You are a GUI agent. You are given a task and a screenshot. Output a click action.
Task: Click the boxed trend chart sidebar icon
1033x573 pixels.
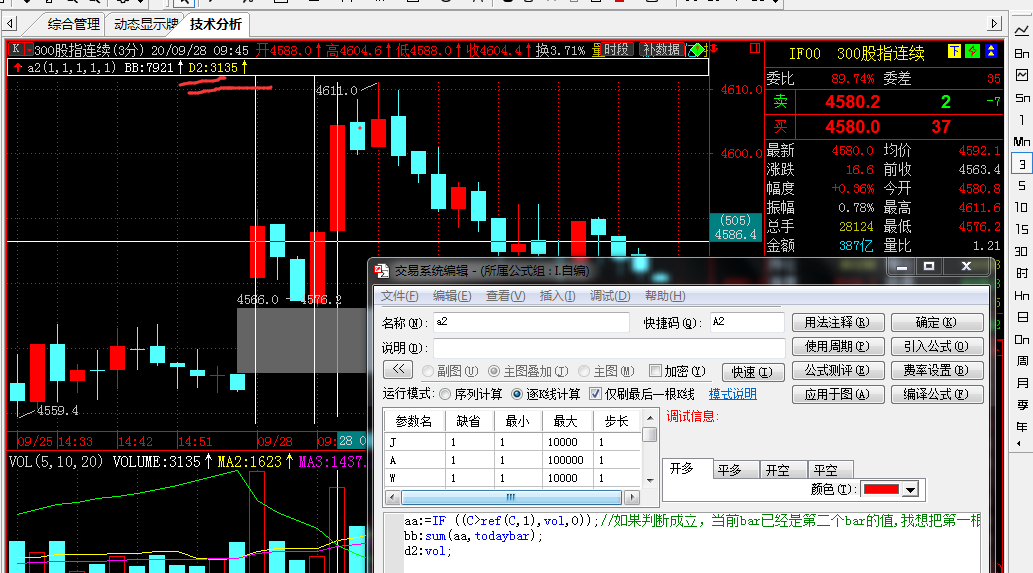point(1022,75)
